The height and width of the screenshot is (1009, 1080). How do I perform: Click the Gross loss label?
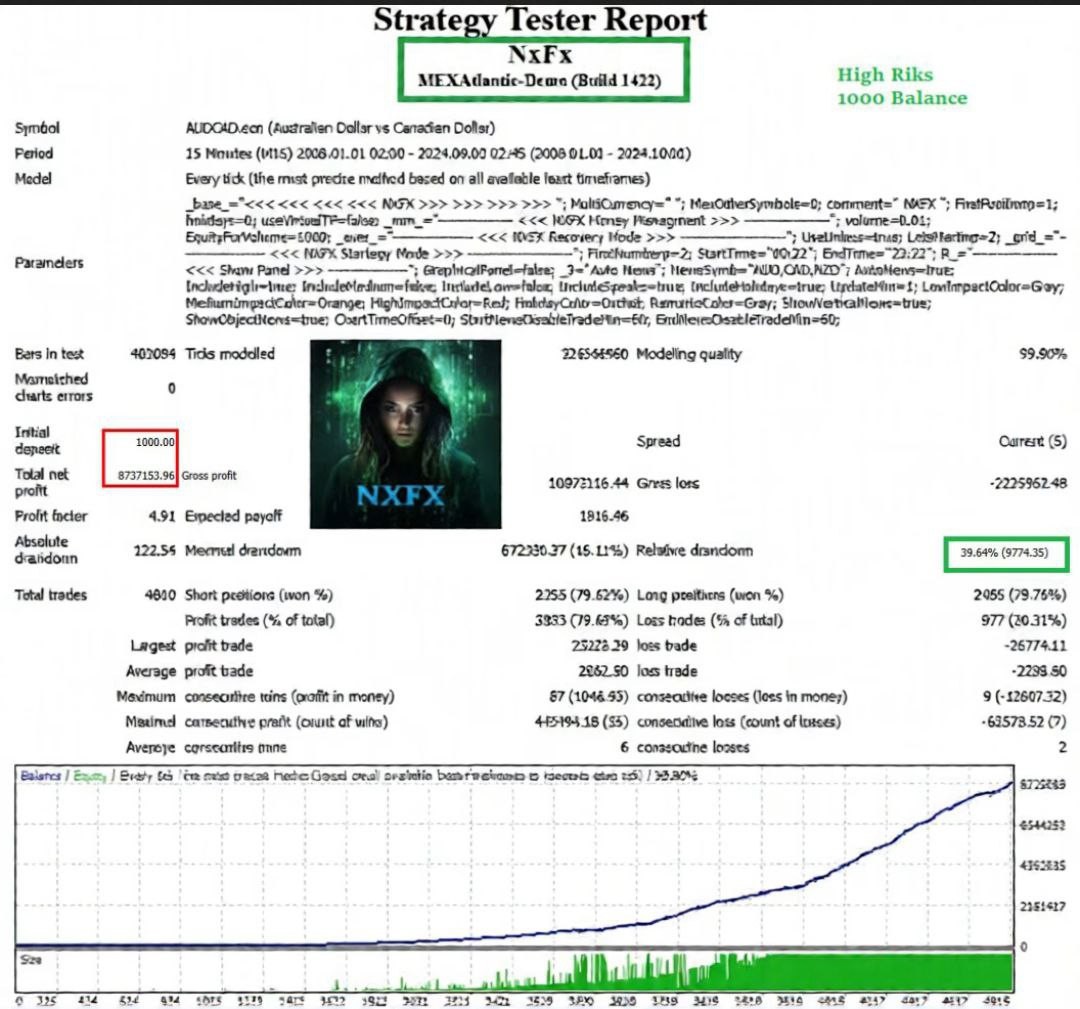tap(667, 483)
